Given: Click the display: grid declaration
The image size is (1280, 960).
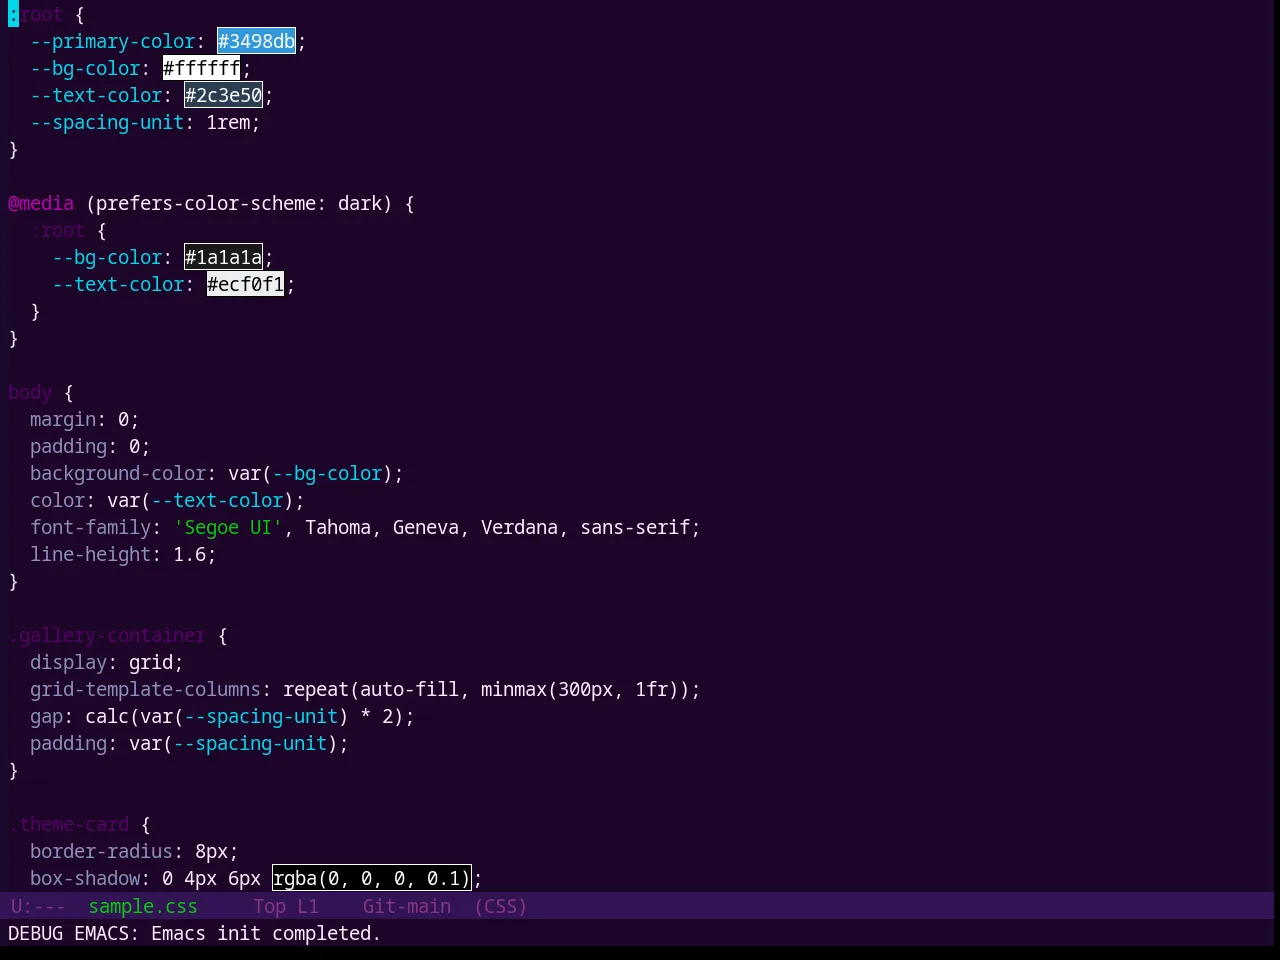Looking at the screenshot, I should pyautogui.click(x=107, y=662).
